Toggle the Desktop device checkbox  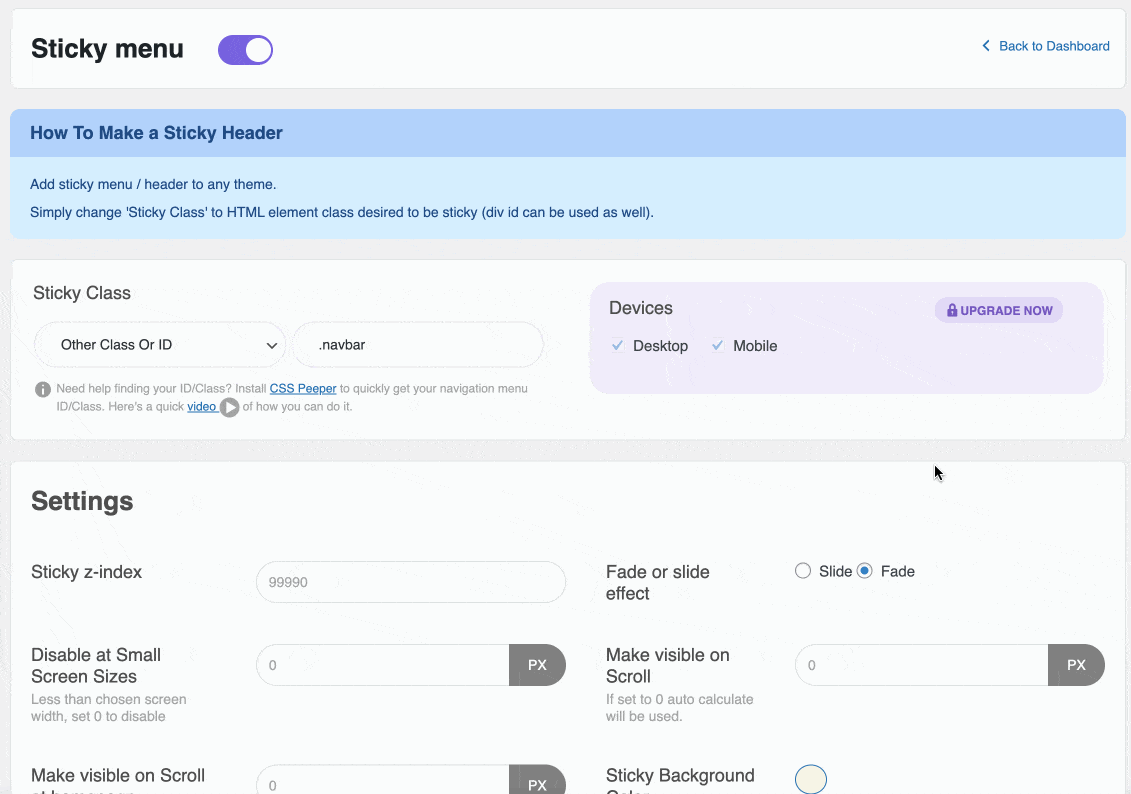point(617,345)
